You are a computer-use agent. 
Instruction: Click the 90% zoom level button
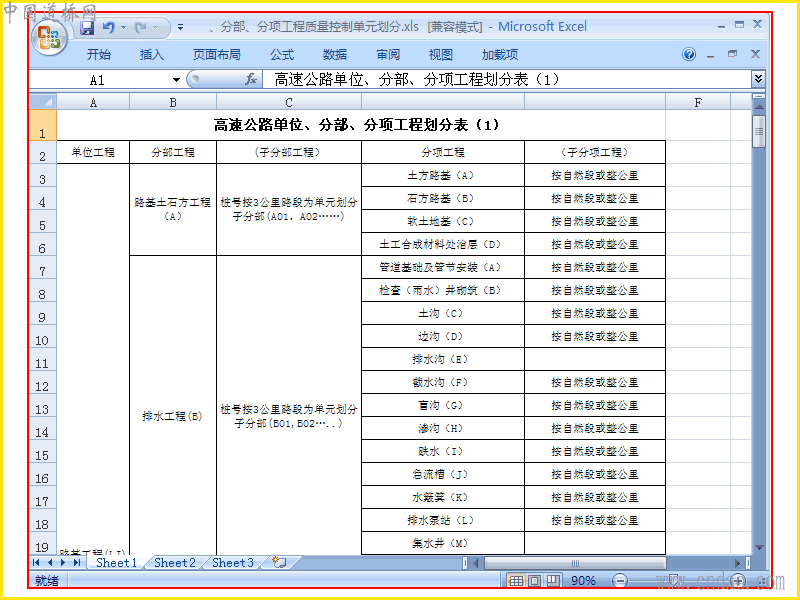point(583,581)
